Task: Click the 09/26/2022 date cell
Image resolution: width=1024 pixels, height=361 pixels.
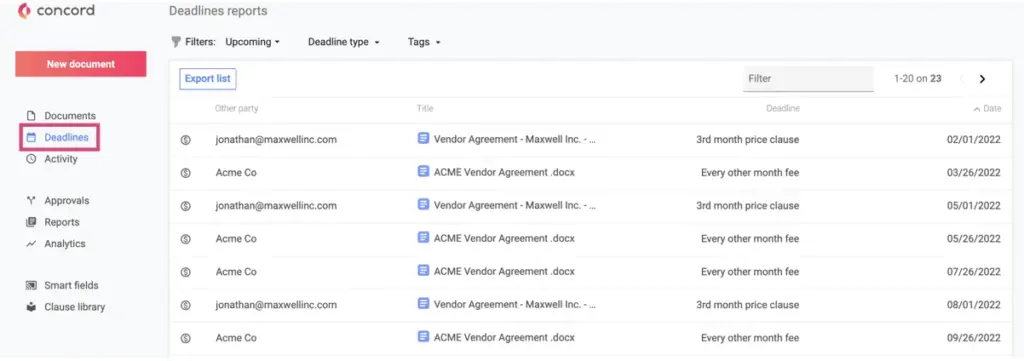Action: coord(974,338)
